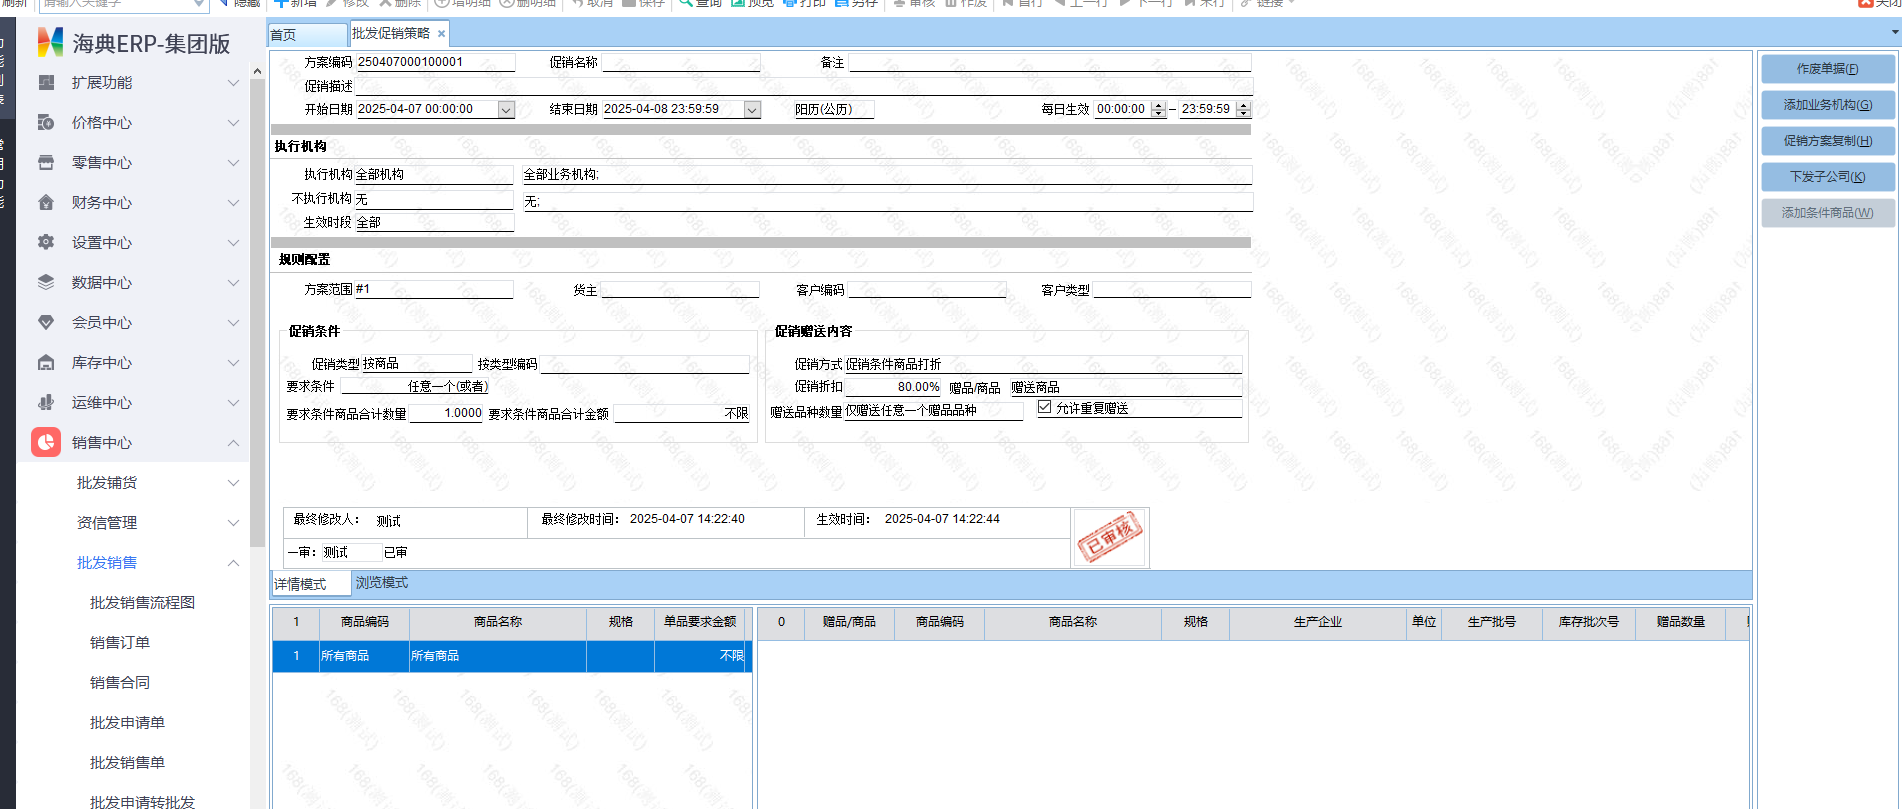Expand 扩展功能 chevron
1902x809 pixels.
click(233, 83)
